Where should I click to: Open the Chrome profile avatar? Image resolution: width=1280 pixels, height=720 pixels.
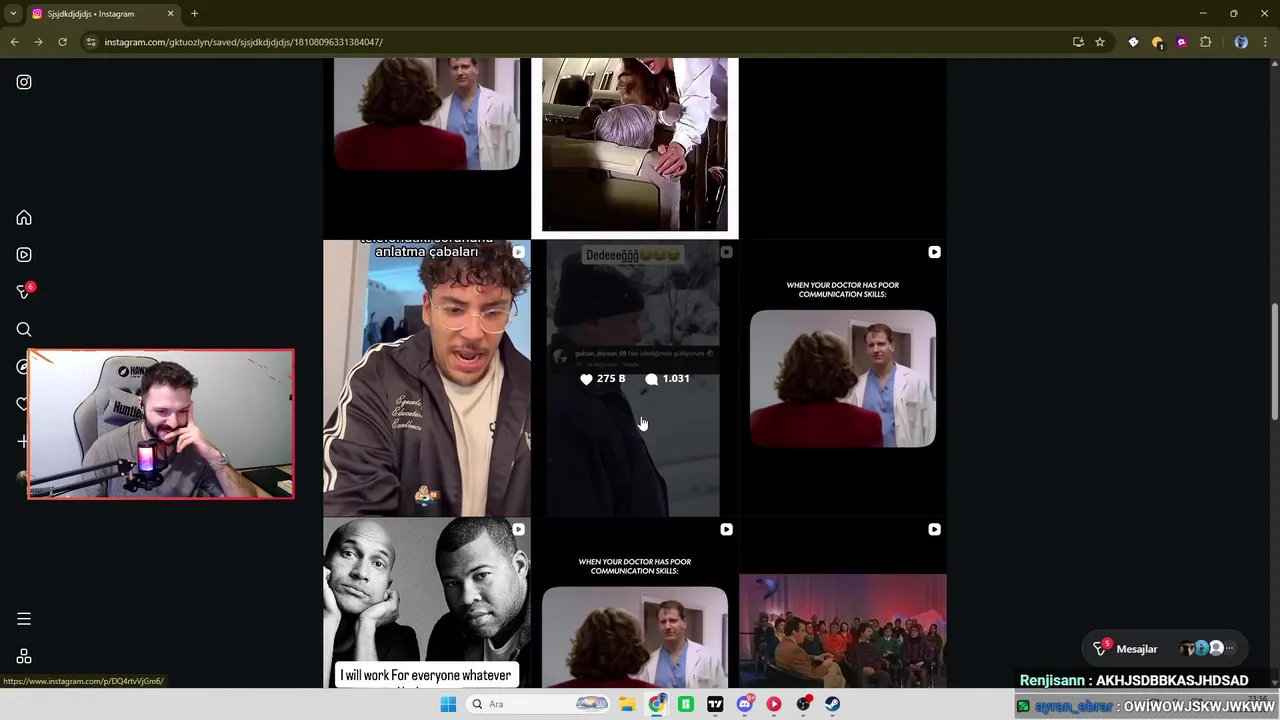(x=1241, y=42)
